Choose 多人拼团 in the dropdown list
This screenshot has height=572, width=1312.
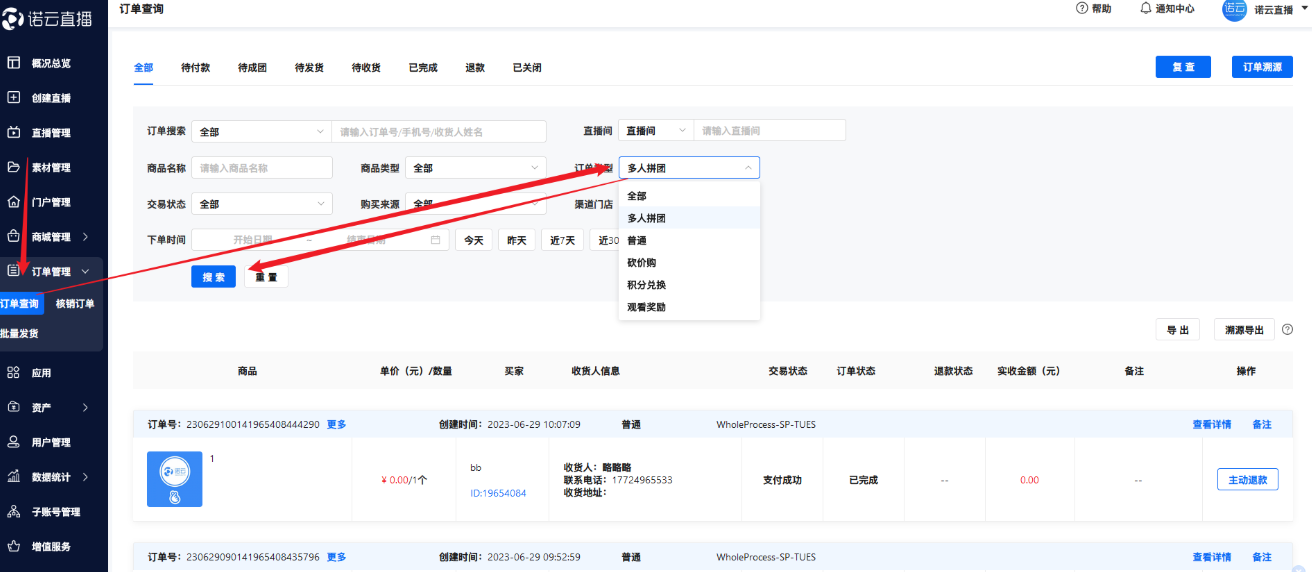[x=689, y=218]
